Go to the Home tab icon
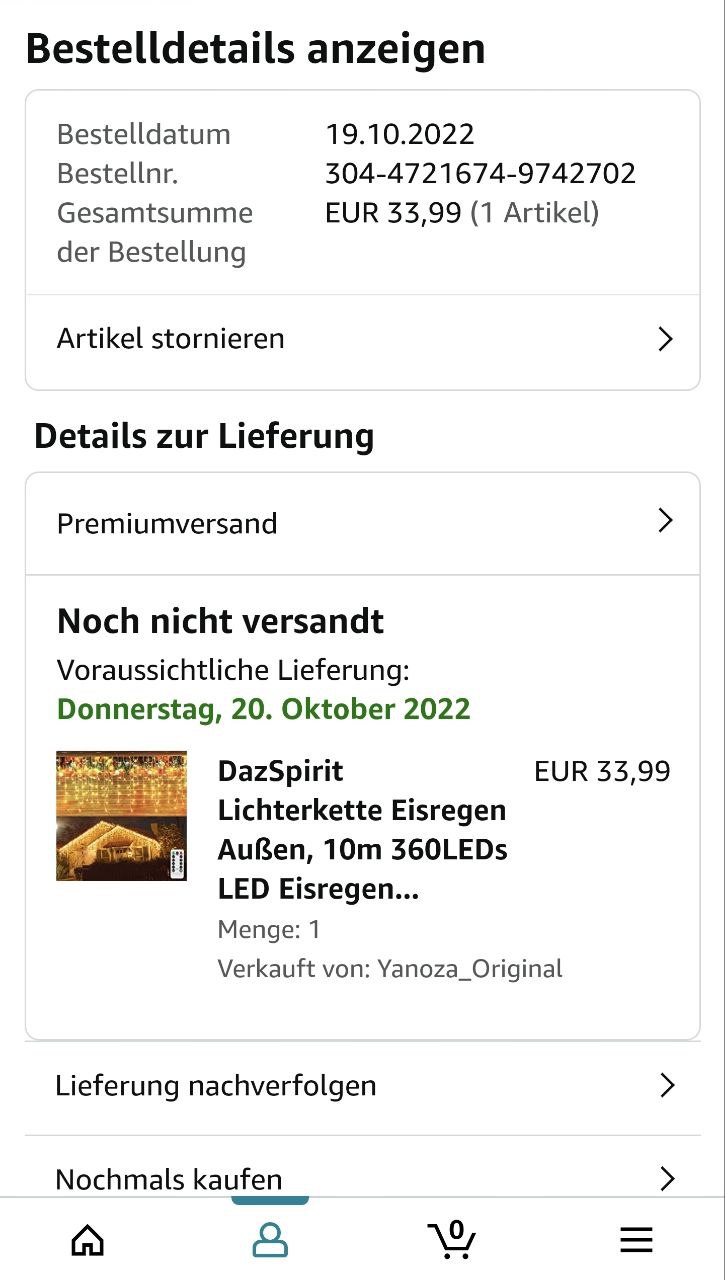The width and height of the screenshot is (725, 1280). [x=88, y=1240]
